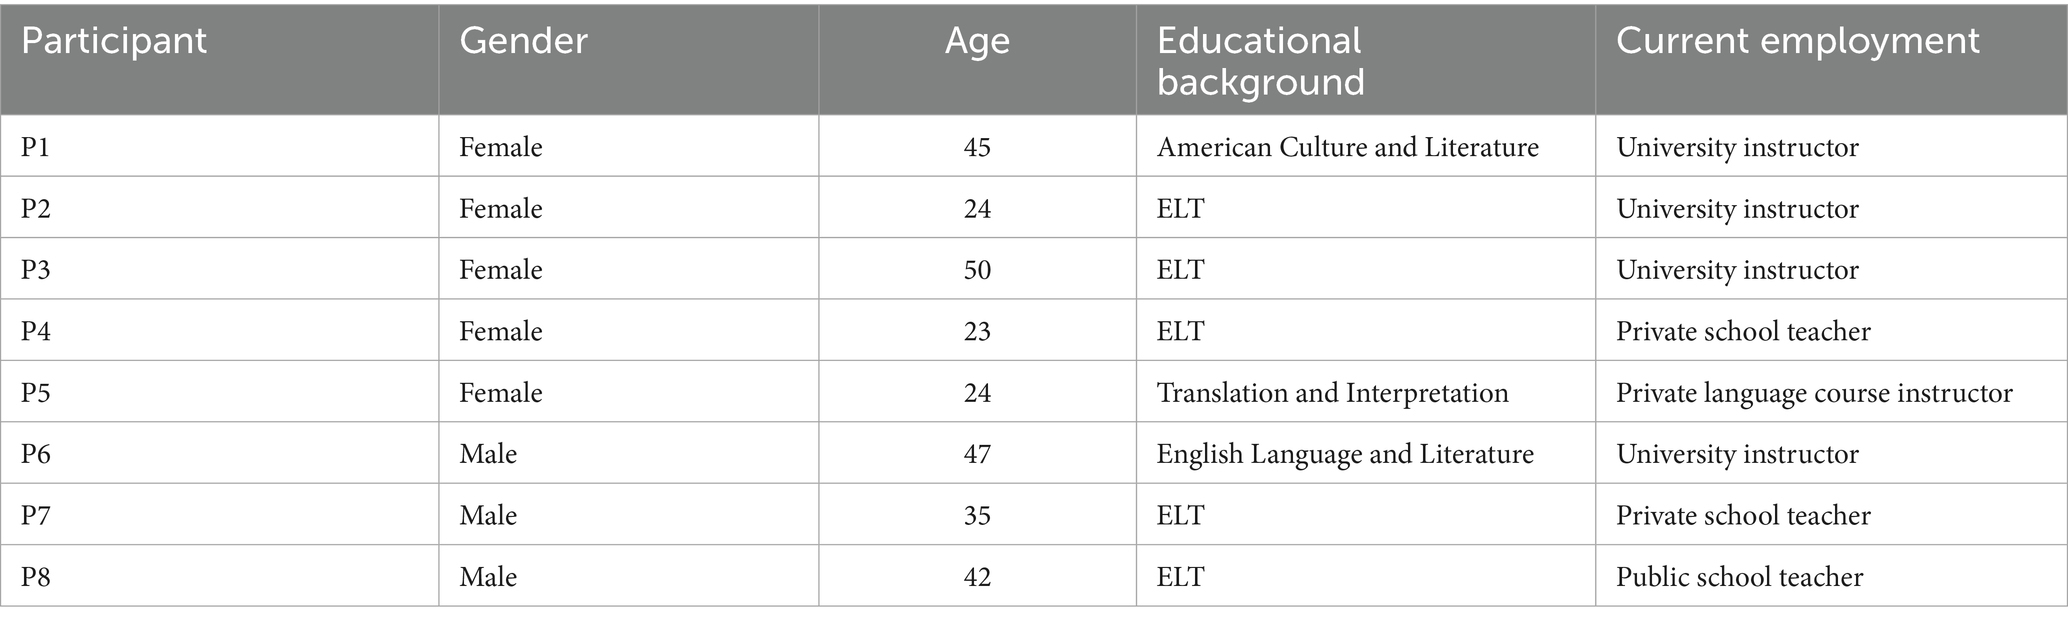Click the Participant column header
2068x624 pixels.
pos(114,41)
